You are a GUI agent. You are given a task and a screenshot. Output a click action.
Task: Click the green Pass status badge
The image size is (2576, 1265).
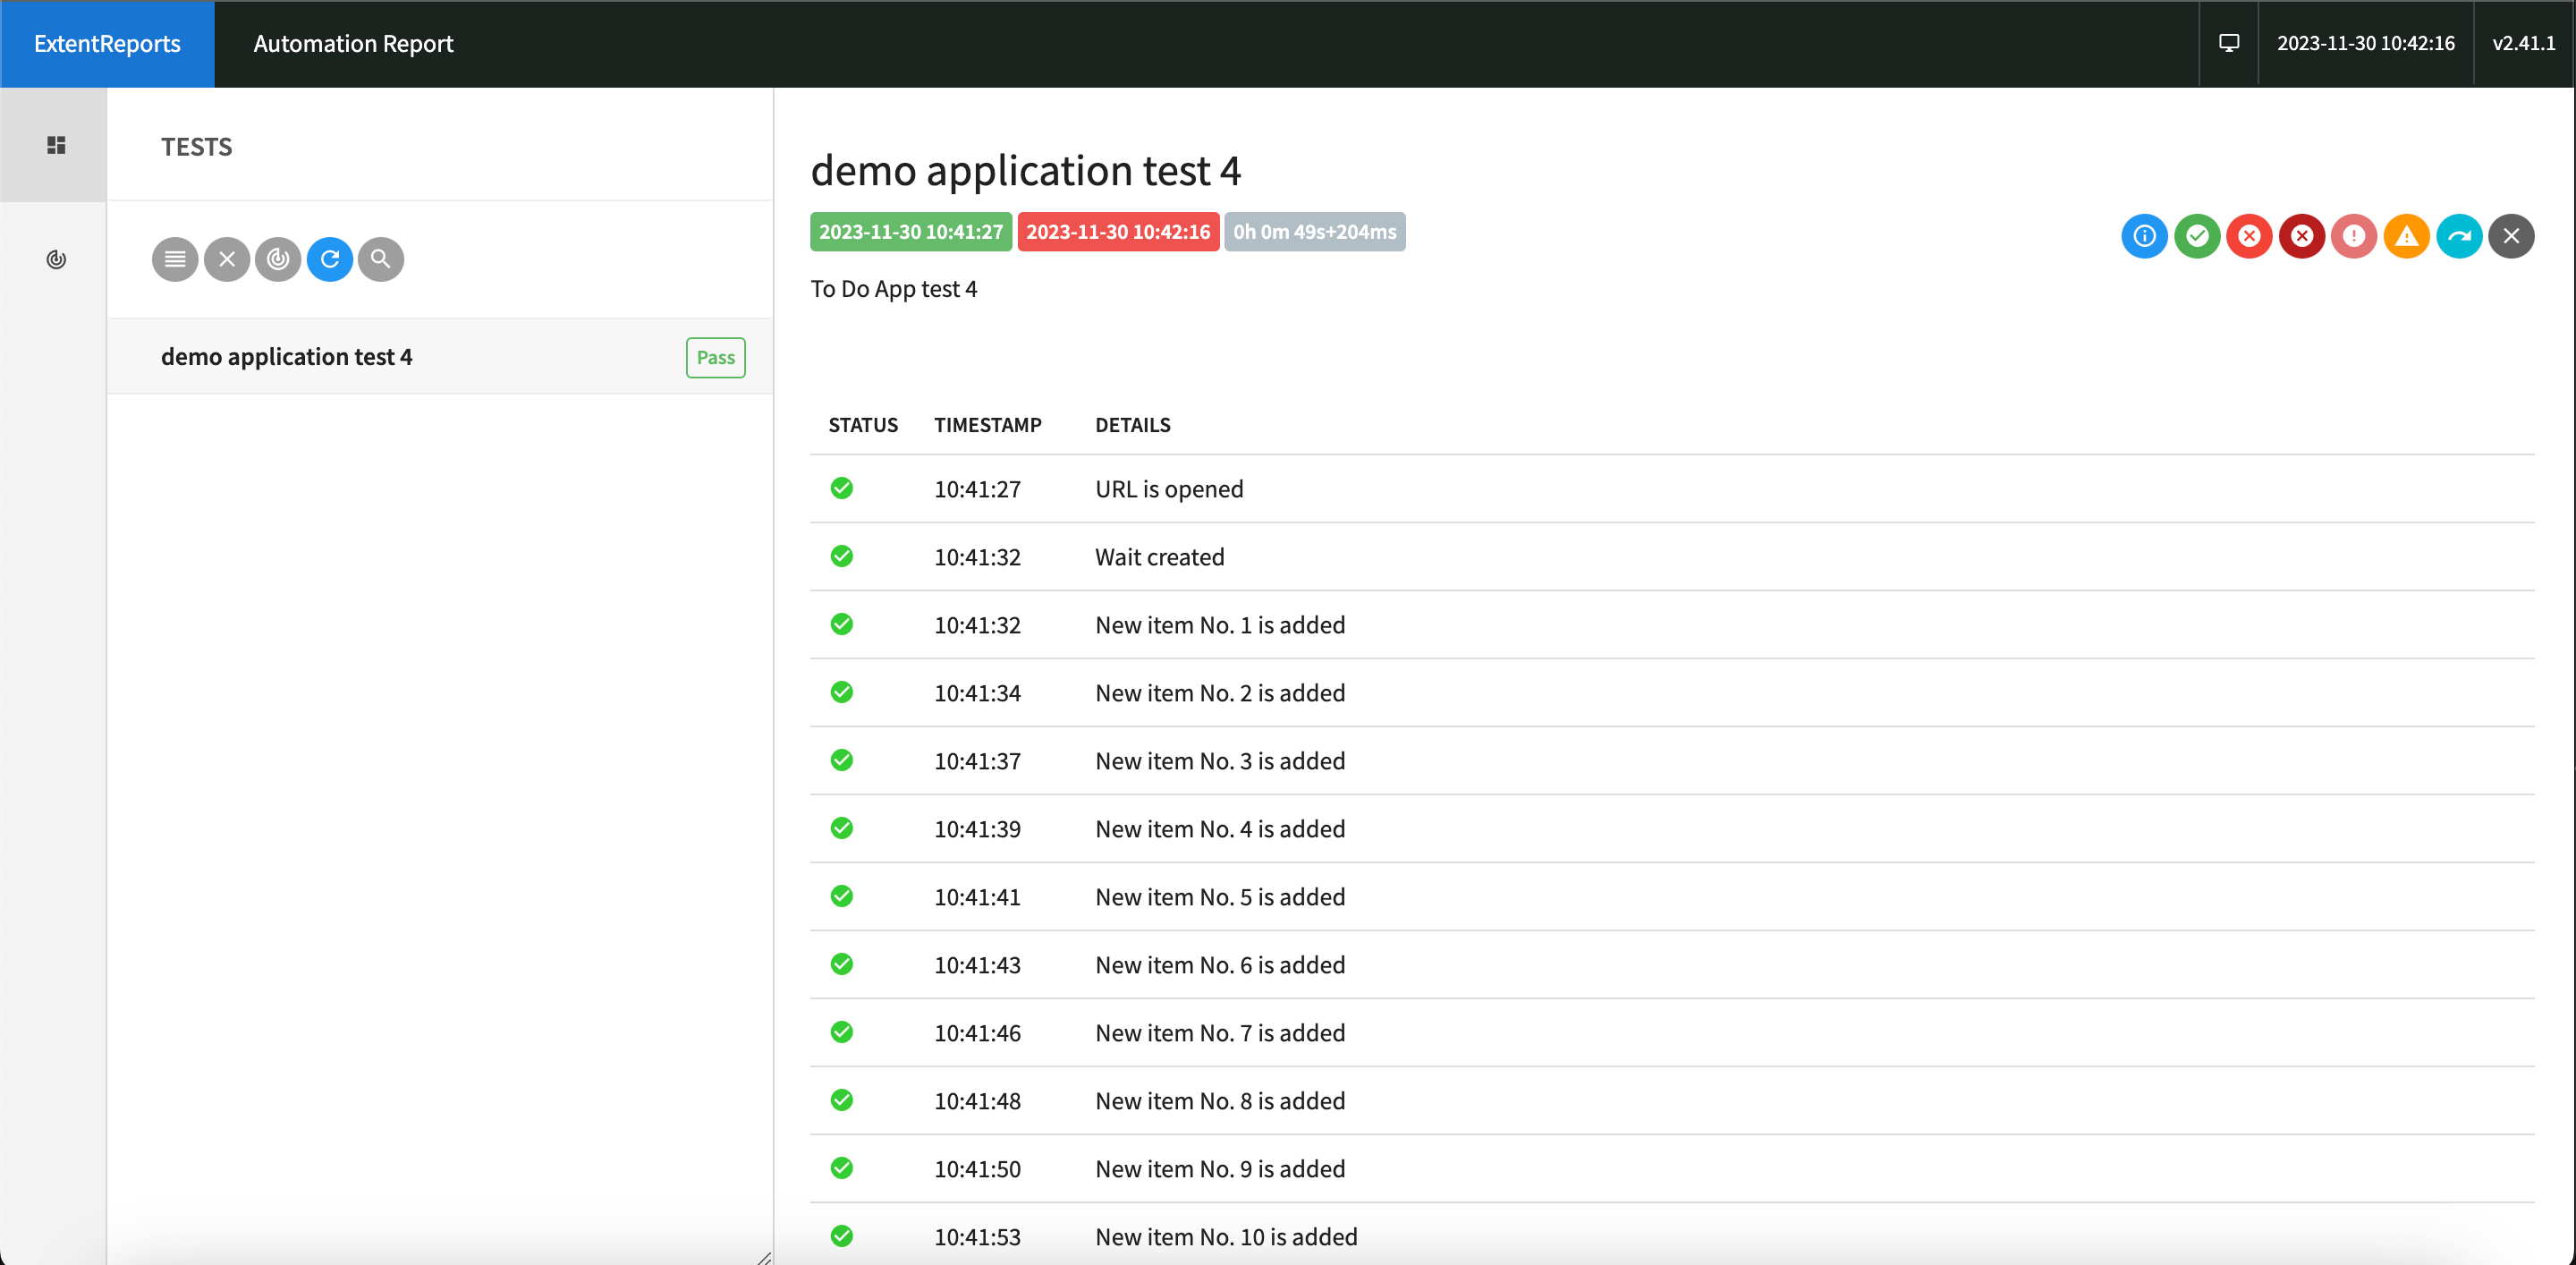click(715, 358)
